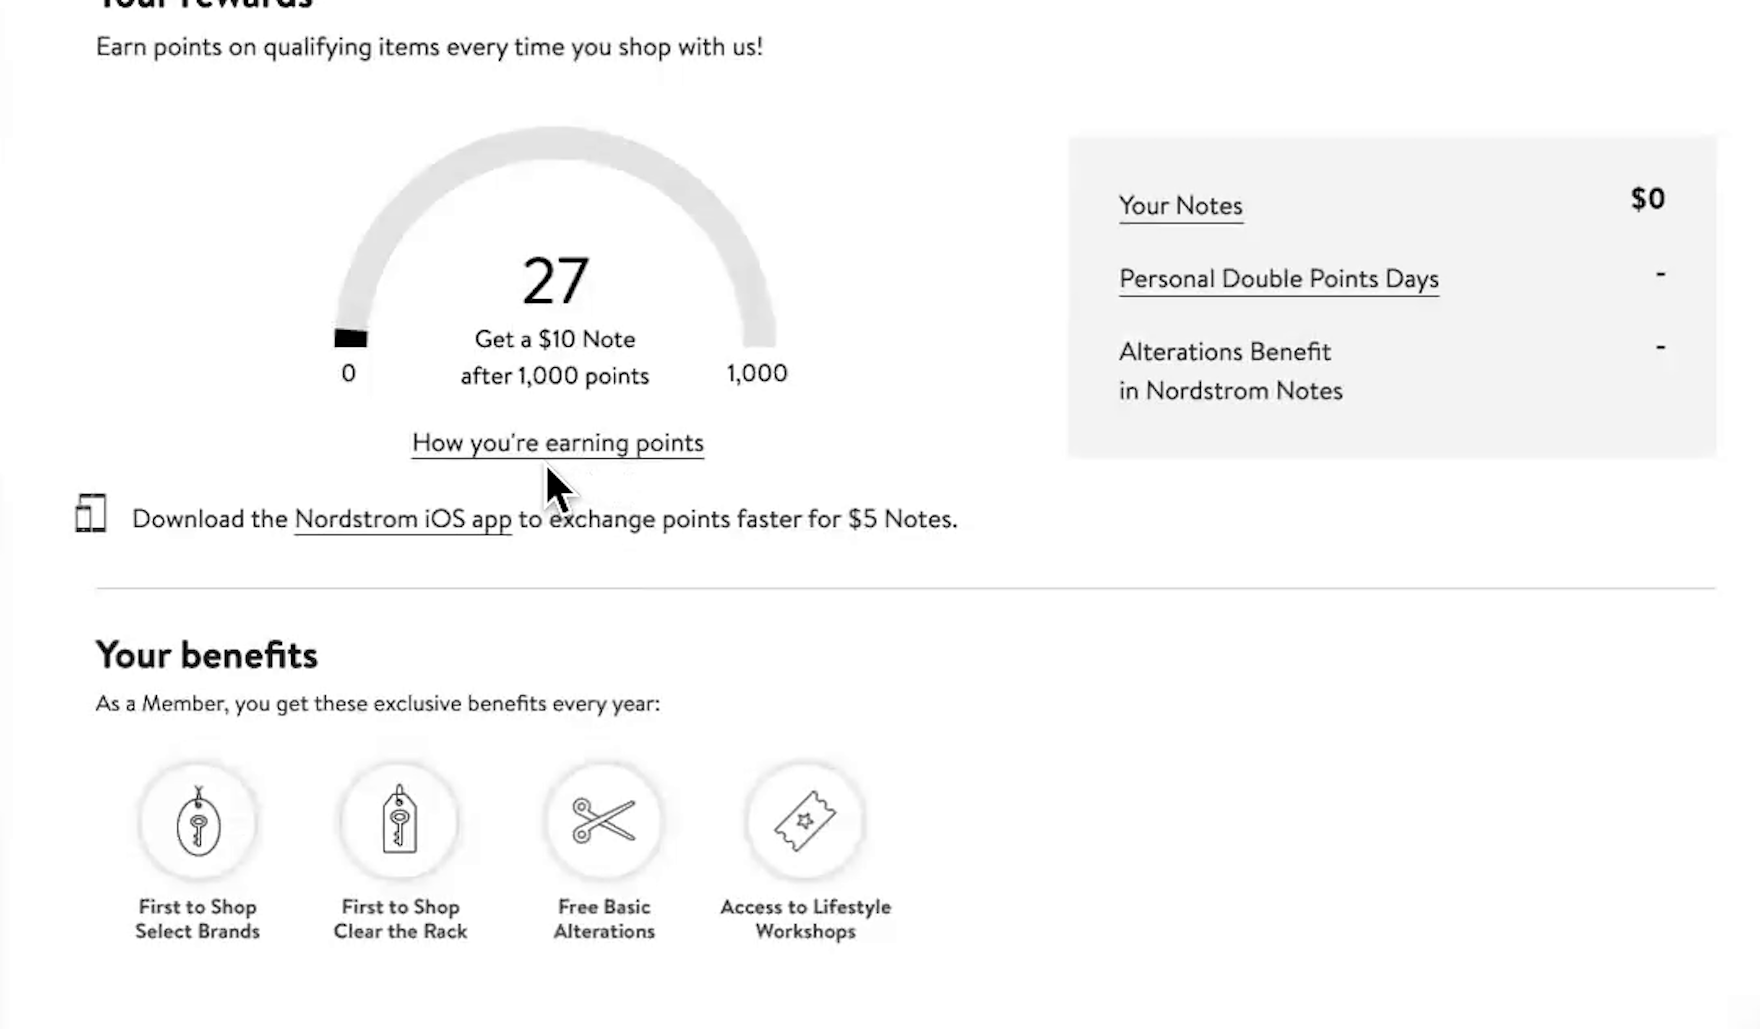Click the Your benefits heading
The height and width of the screenshot is (1029, 1760).
point(207,656)
